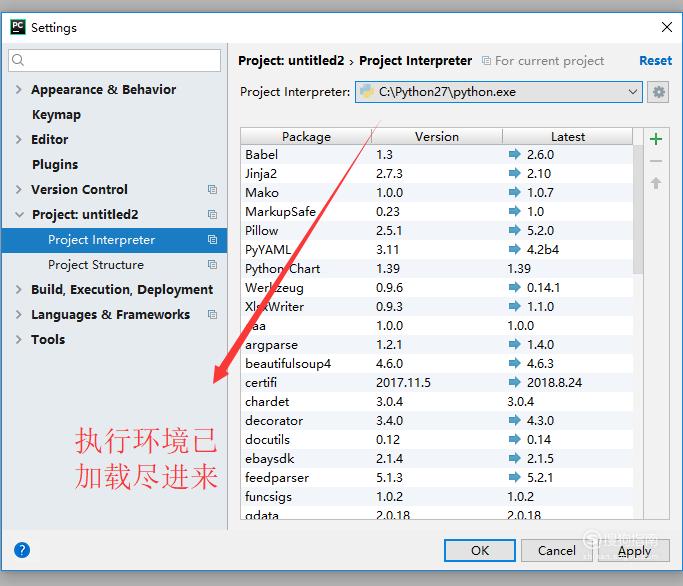Click the PyCharm logo in title bar
Image resolution: width=683 pixels, height=586 pixels.
pos(18,27)
